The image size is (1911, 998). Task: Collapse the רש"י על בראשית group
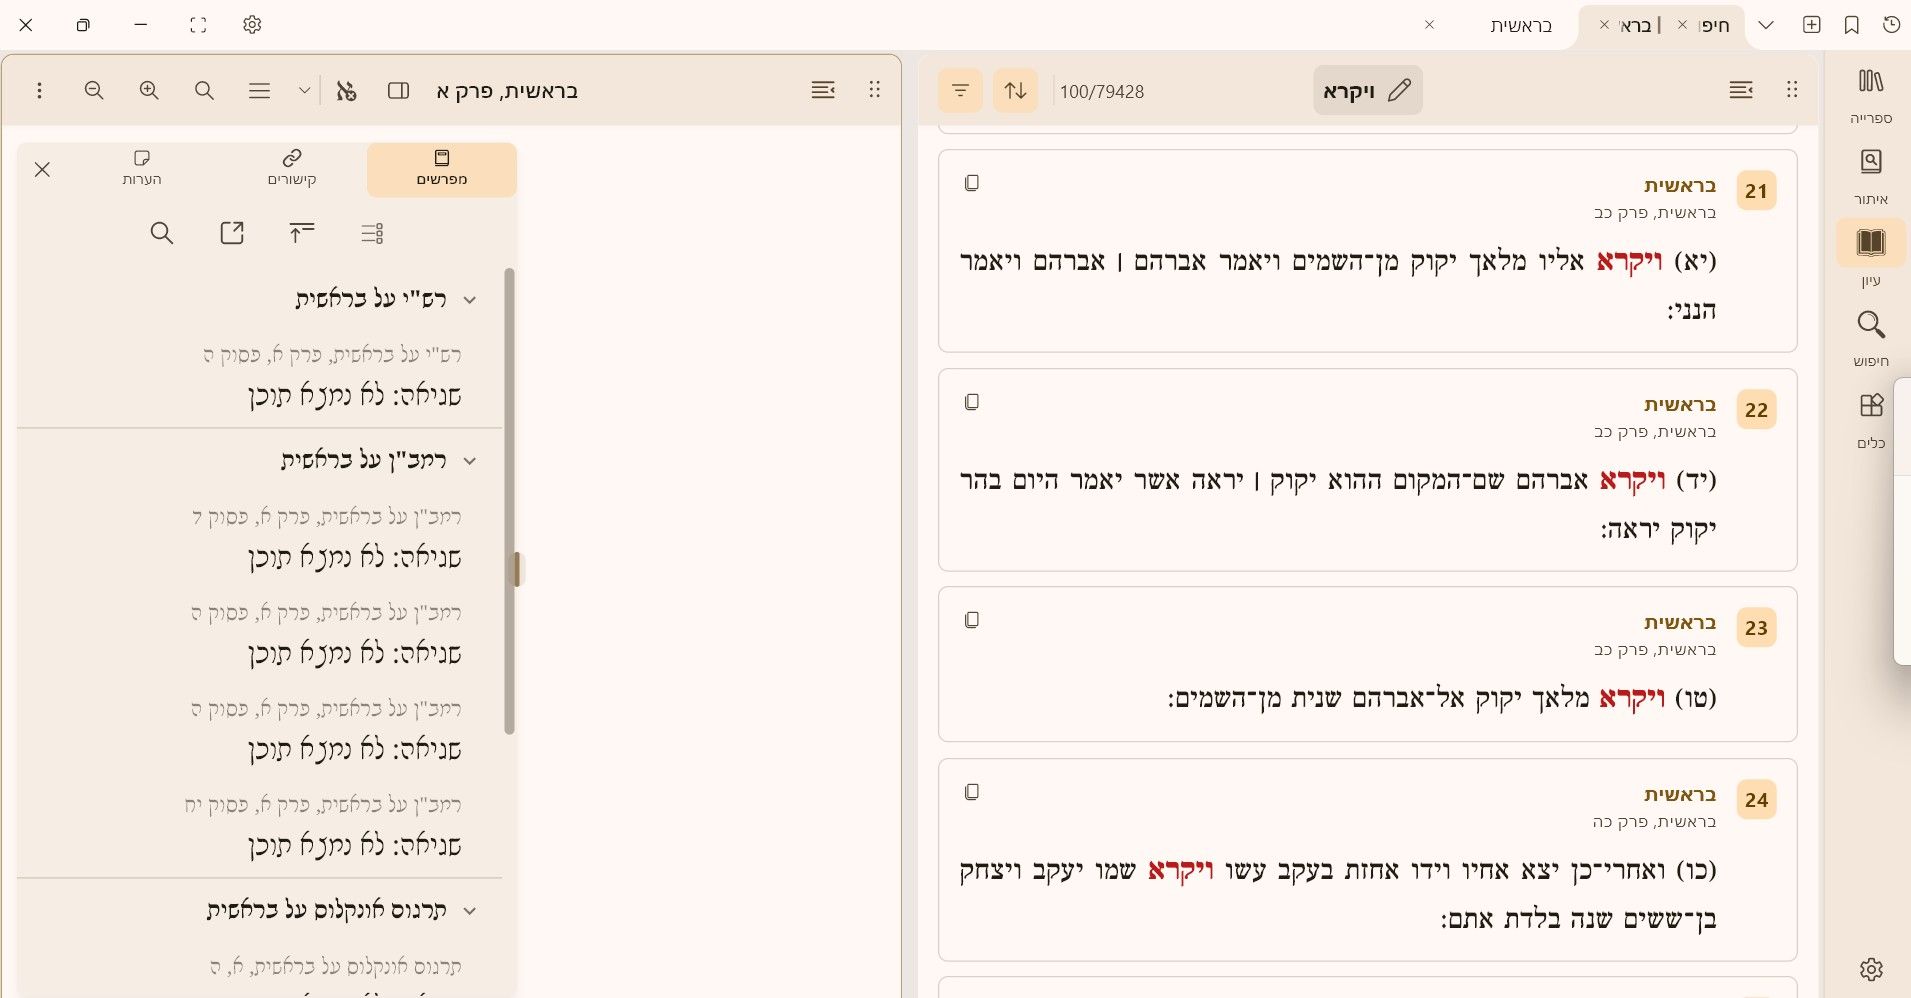click(x=469, y=299)
